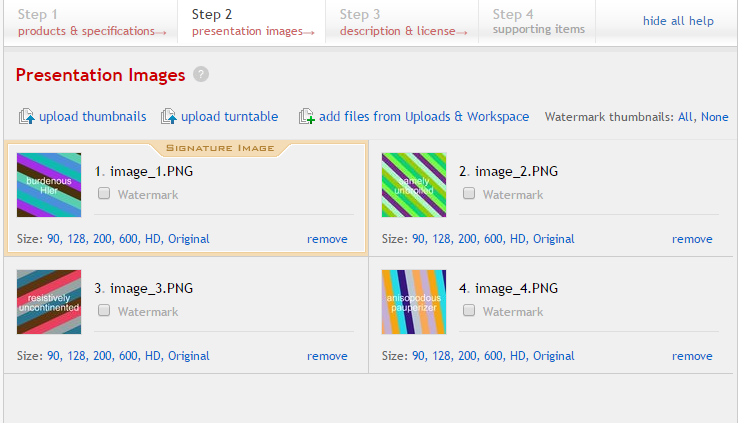Select None for watermark thumbnails
This screenshot has width=738, height=423.
click(x=714, y=117)
